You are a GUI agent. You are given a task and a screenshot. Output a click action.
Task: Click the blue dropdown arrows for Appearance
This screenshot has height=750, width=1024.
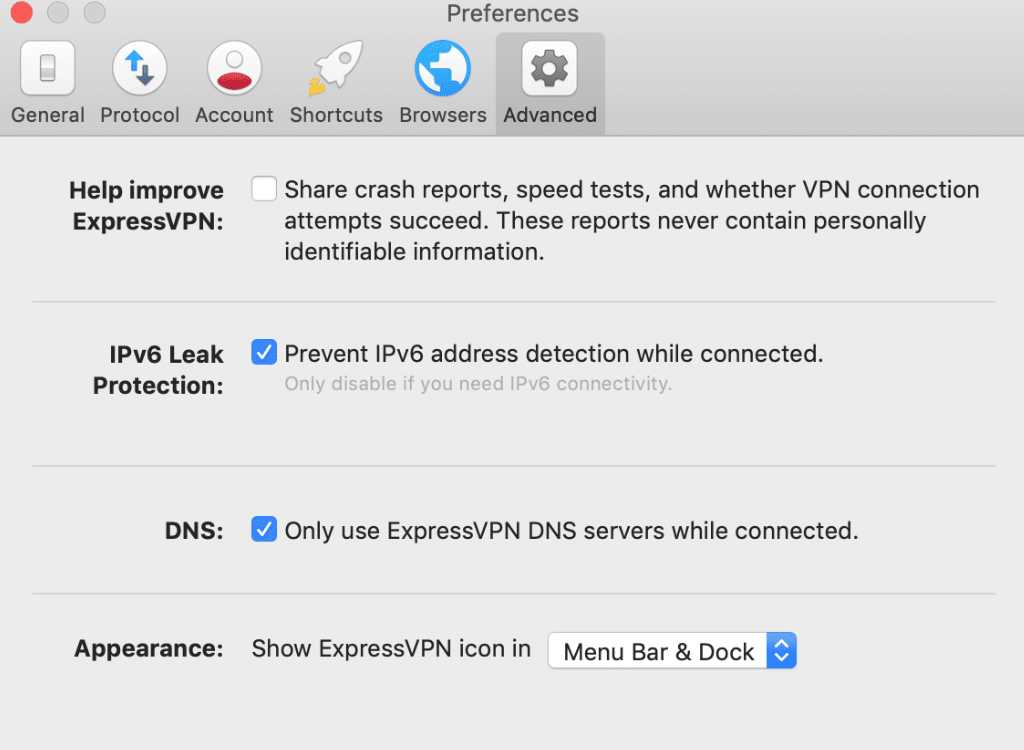click(782, 651)
